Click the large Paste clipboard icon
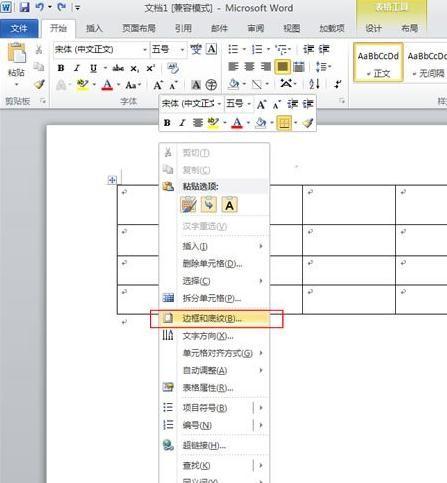447x483 pixels. coord(16,53)
